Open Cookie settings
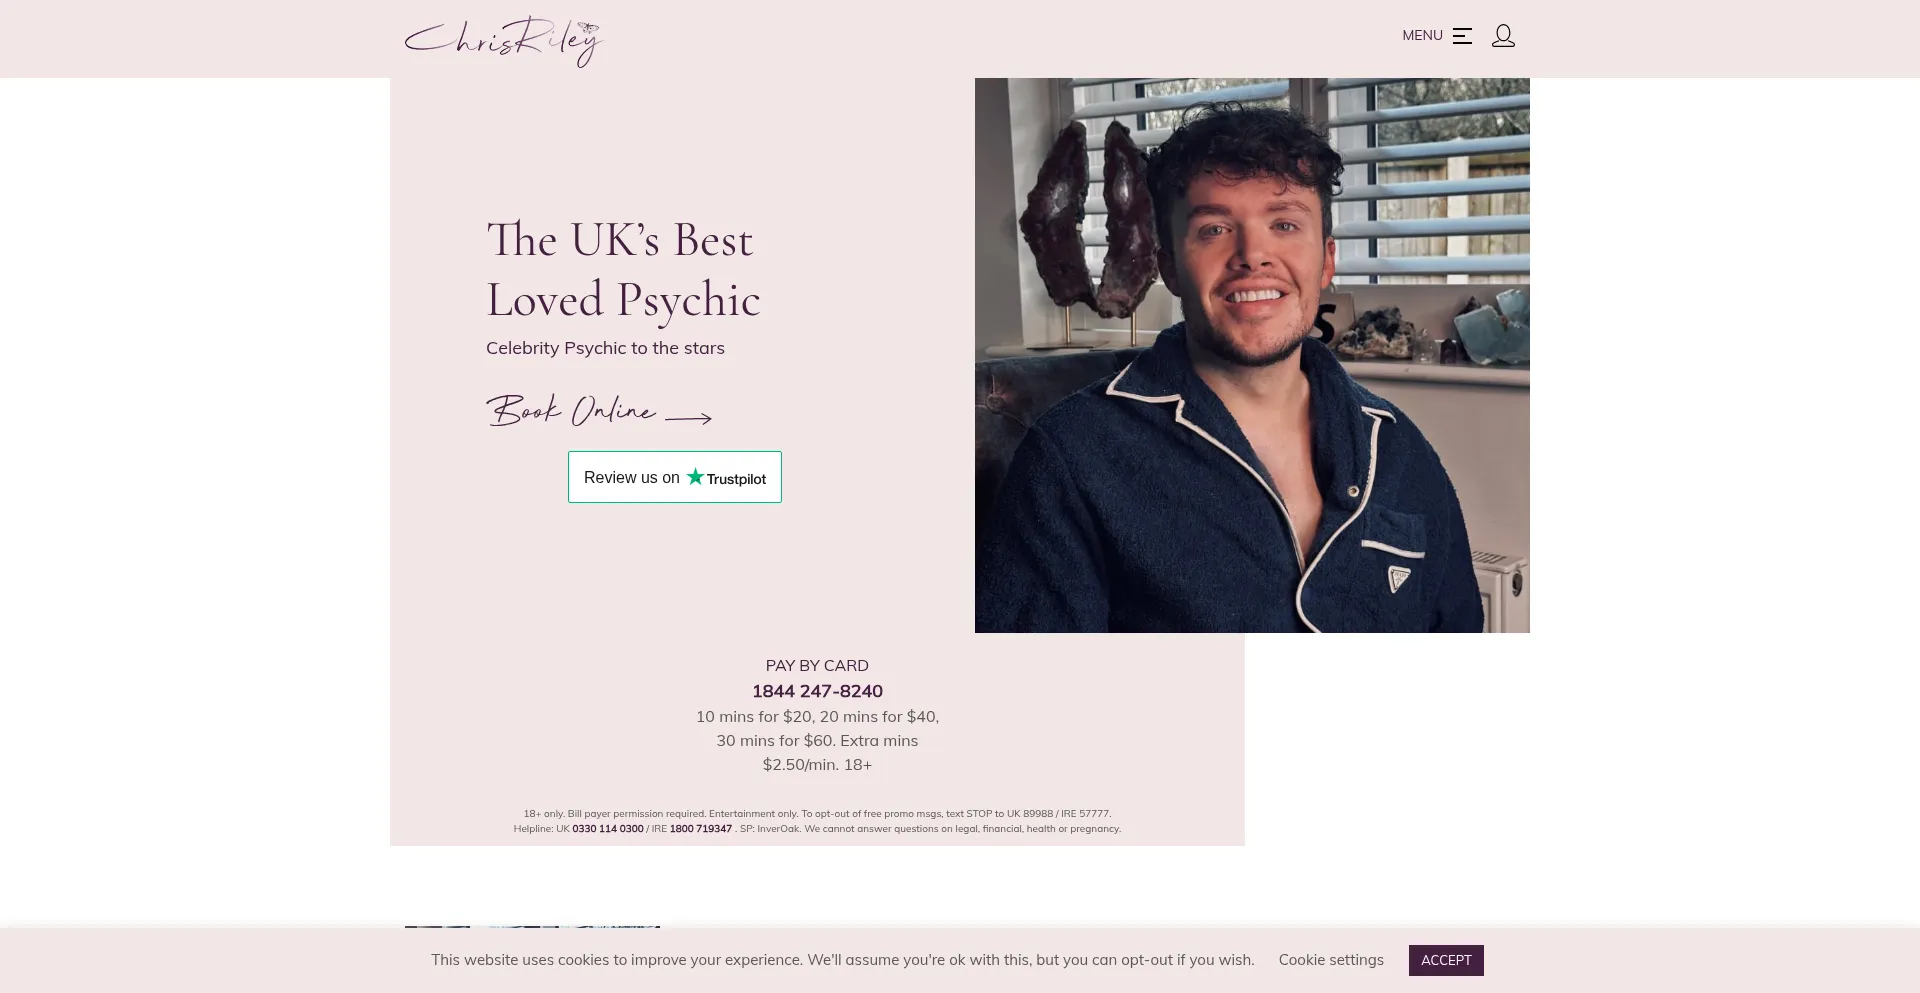 pos(1331,960)
